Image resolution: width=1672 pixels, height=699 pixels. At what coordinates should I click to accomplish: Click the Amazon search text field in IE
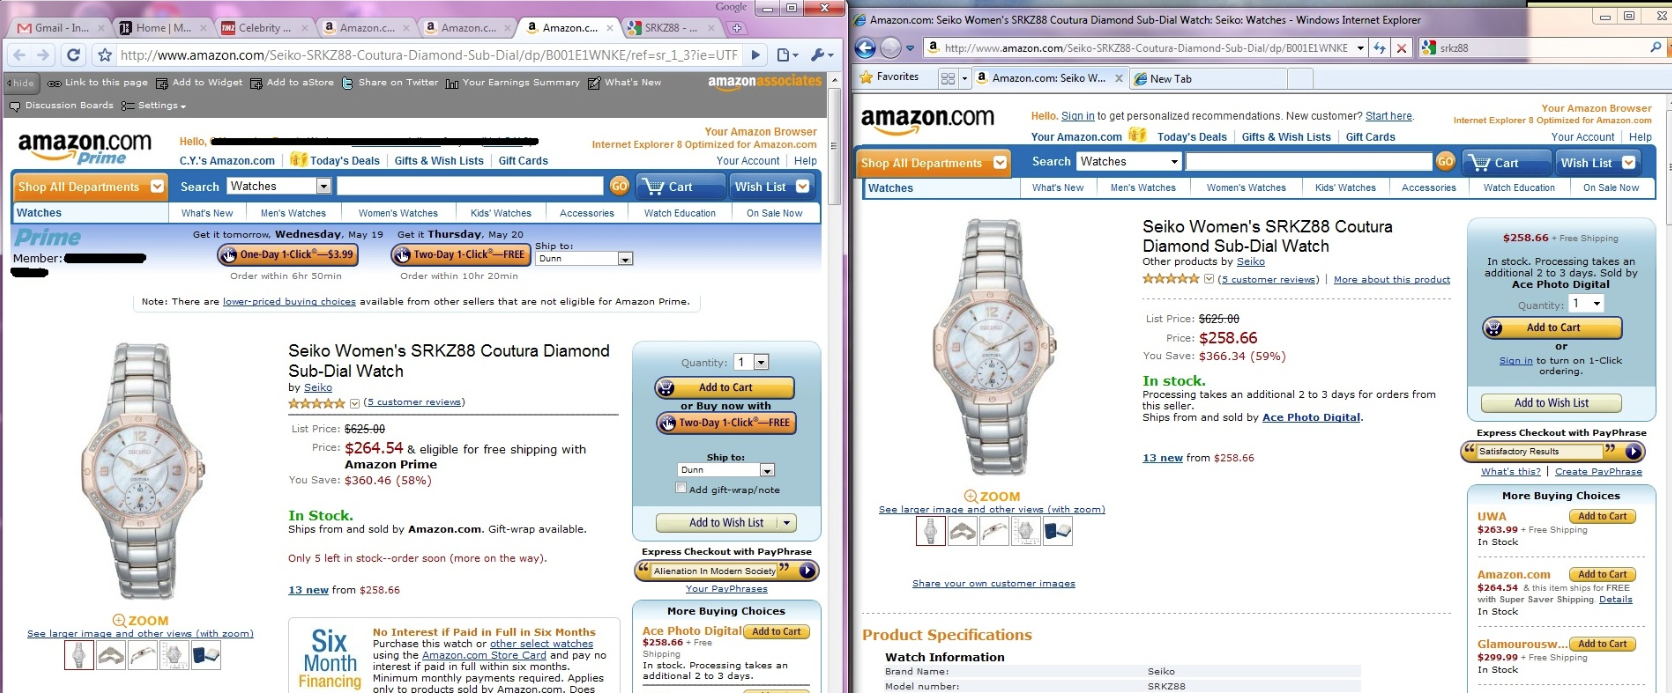pyautogui.click(x=1309, y=161)
